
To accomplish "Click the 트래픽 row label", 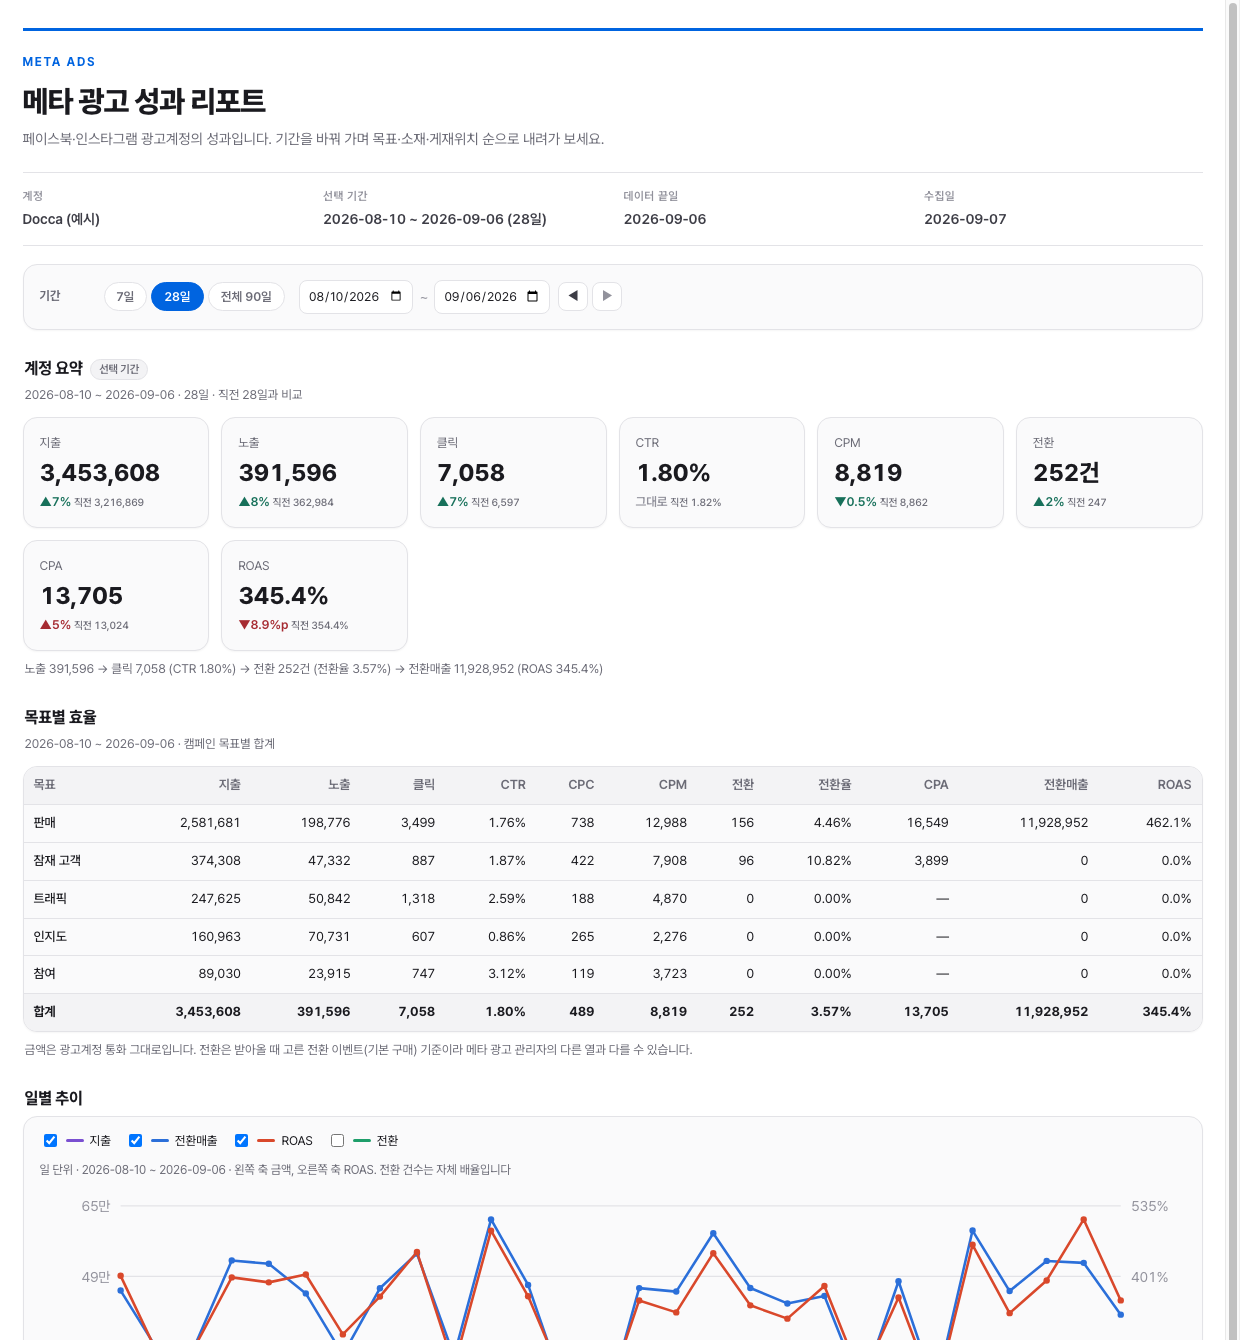I will pyautogui.click(x=50, y=899).
